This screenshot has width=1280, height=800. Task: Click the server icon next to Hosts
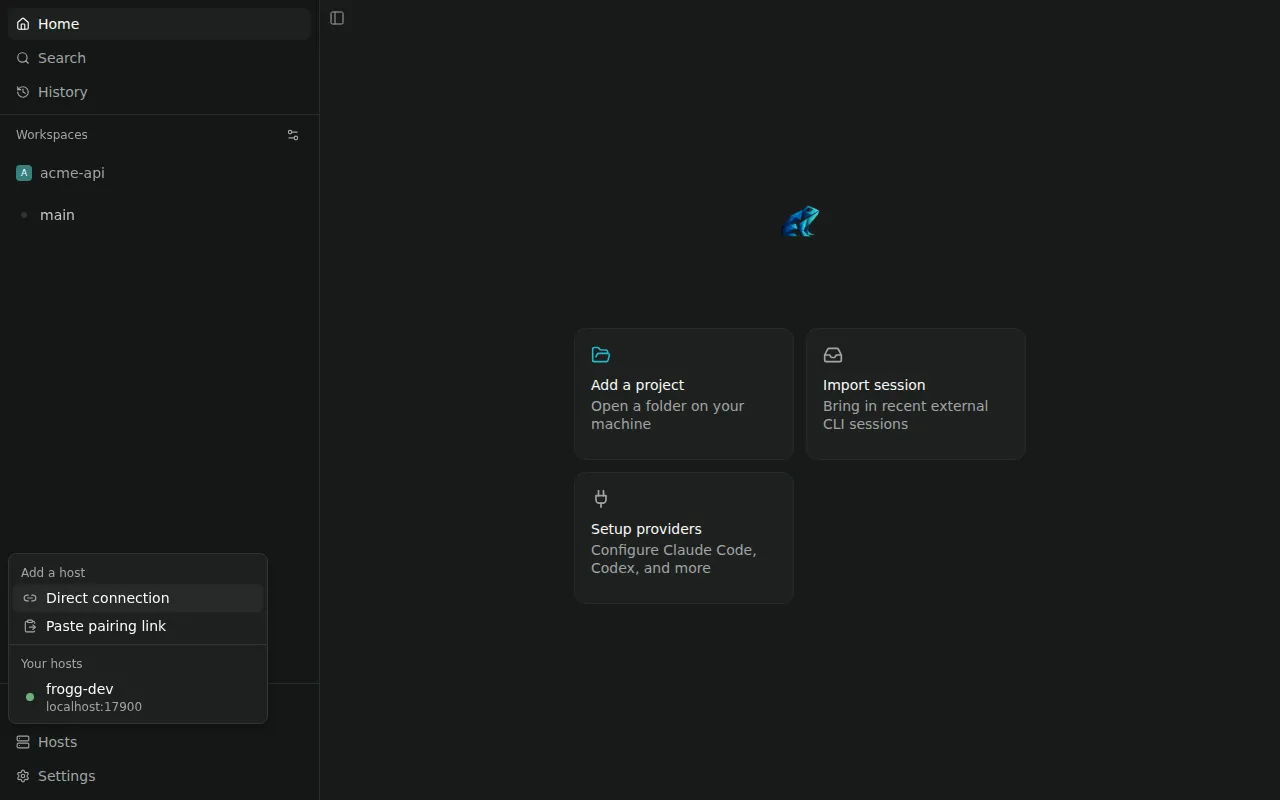click(x=23, y=742)
